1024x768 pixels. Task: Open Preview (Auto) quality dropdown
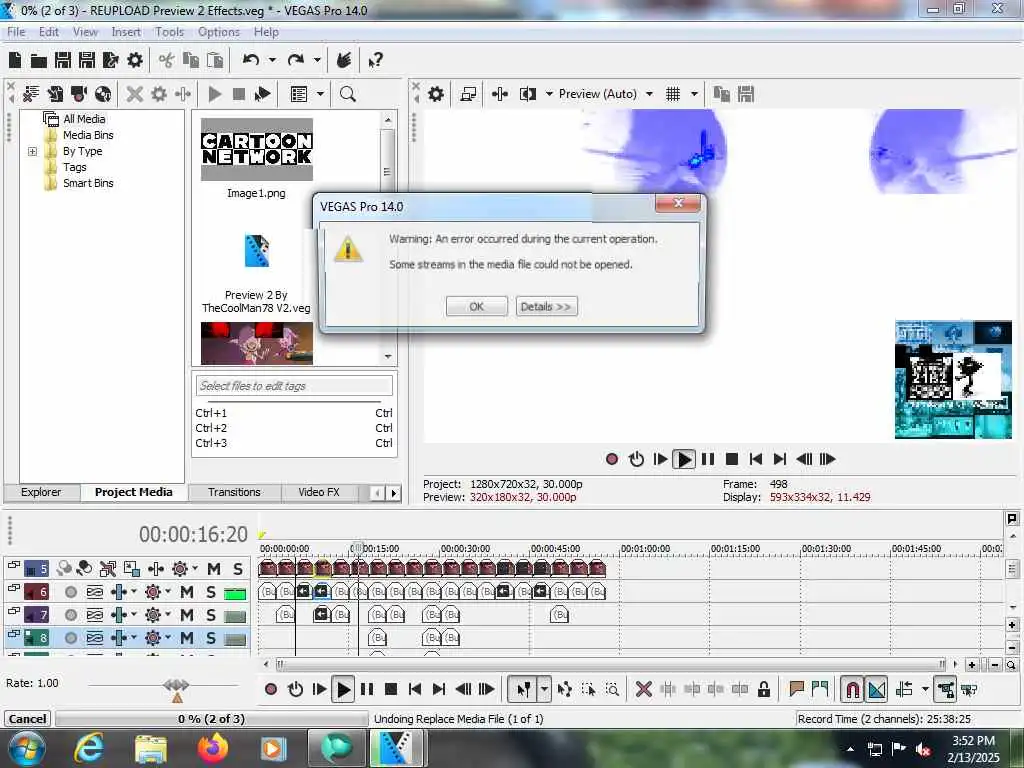pyautogui.click(x=649, y=94)
